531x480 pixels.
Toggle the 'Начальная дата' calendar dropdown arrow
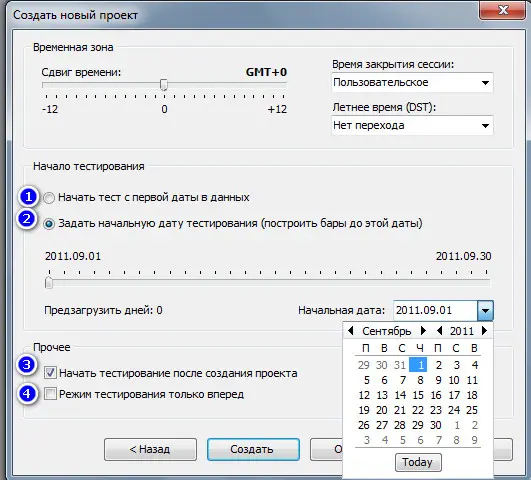[485, 310]
